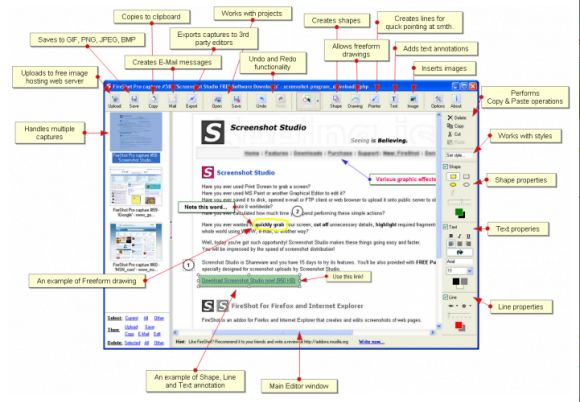Viewport: 580px width, 402px height.
Task: Click the Bold text formatting icon
Action: [x=451, y=236]
